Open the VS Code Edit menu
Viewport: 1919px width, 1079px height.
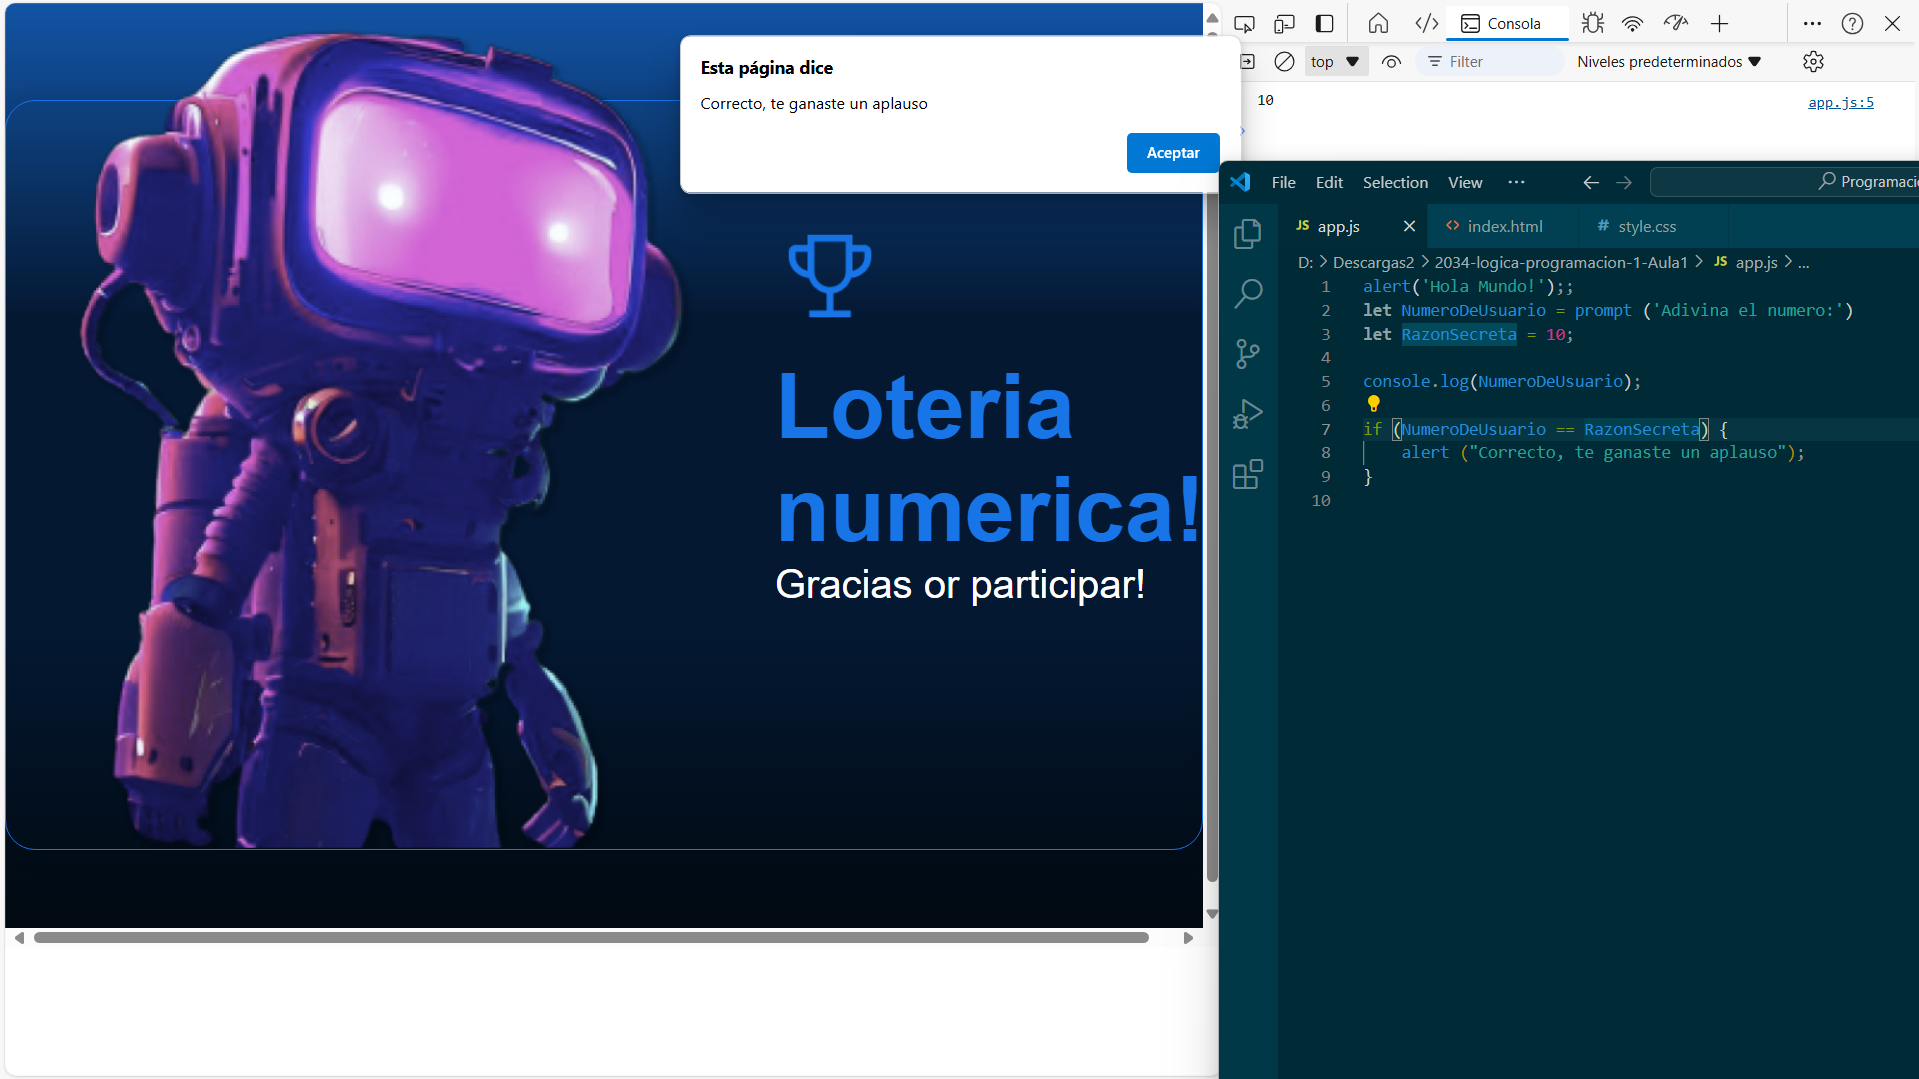1329,182
